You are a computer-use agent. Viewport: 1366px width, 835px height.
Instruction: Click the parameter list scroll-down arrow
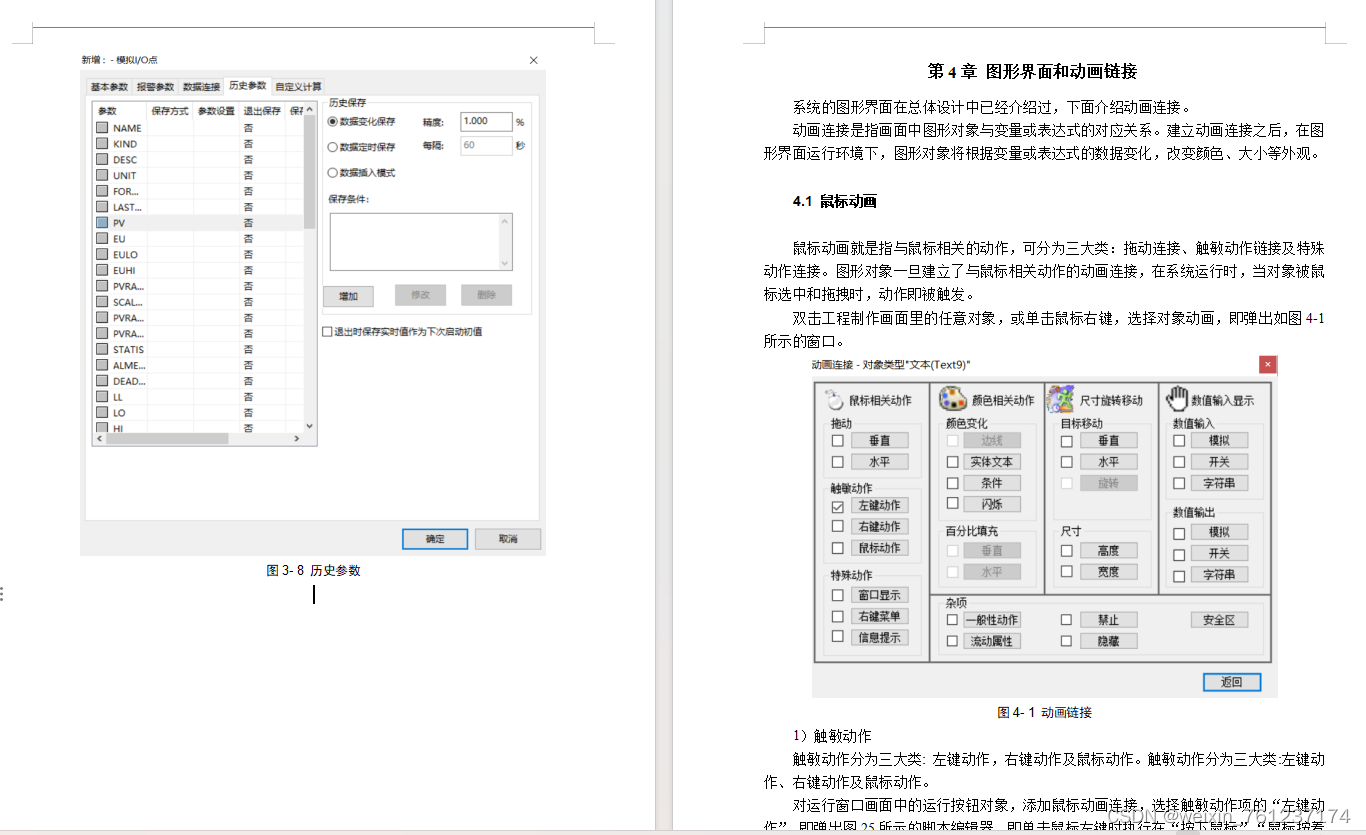309,427
